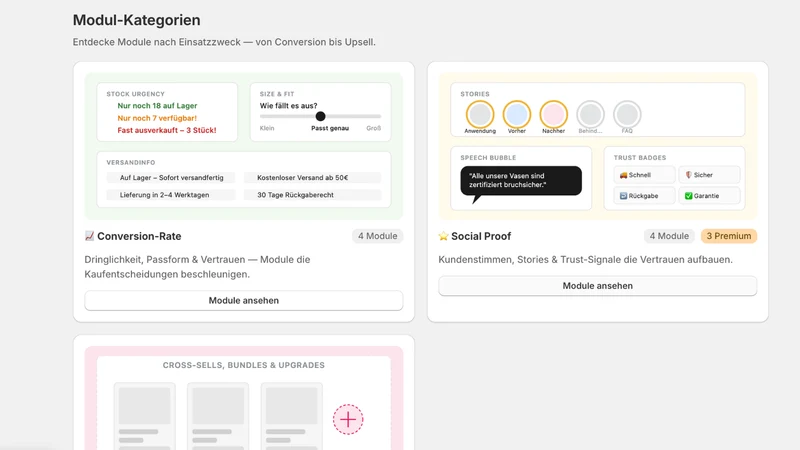Click the Conversion-Rate chart icon
Screen dimensions: 800x450
point(89,236)
